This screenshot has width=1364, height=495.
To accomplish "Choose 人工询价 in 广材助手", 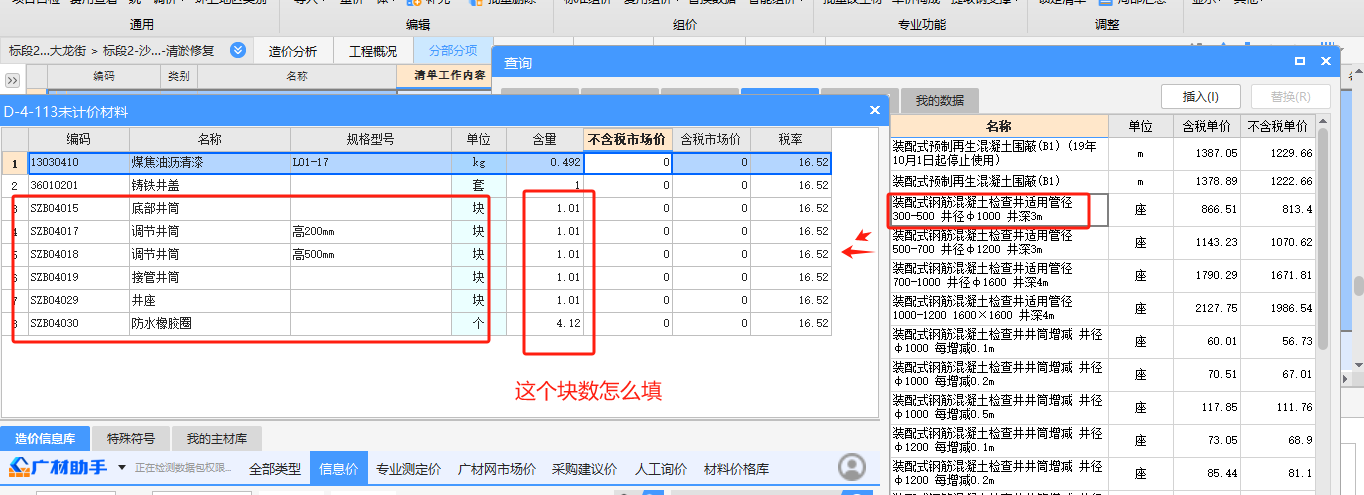I will click(x=661, y=469).
